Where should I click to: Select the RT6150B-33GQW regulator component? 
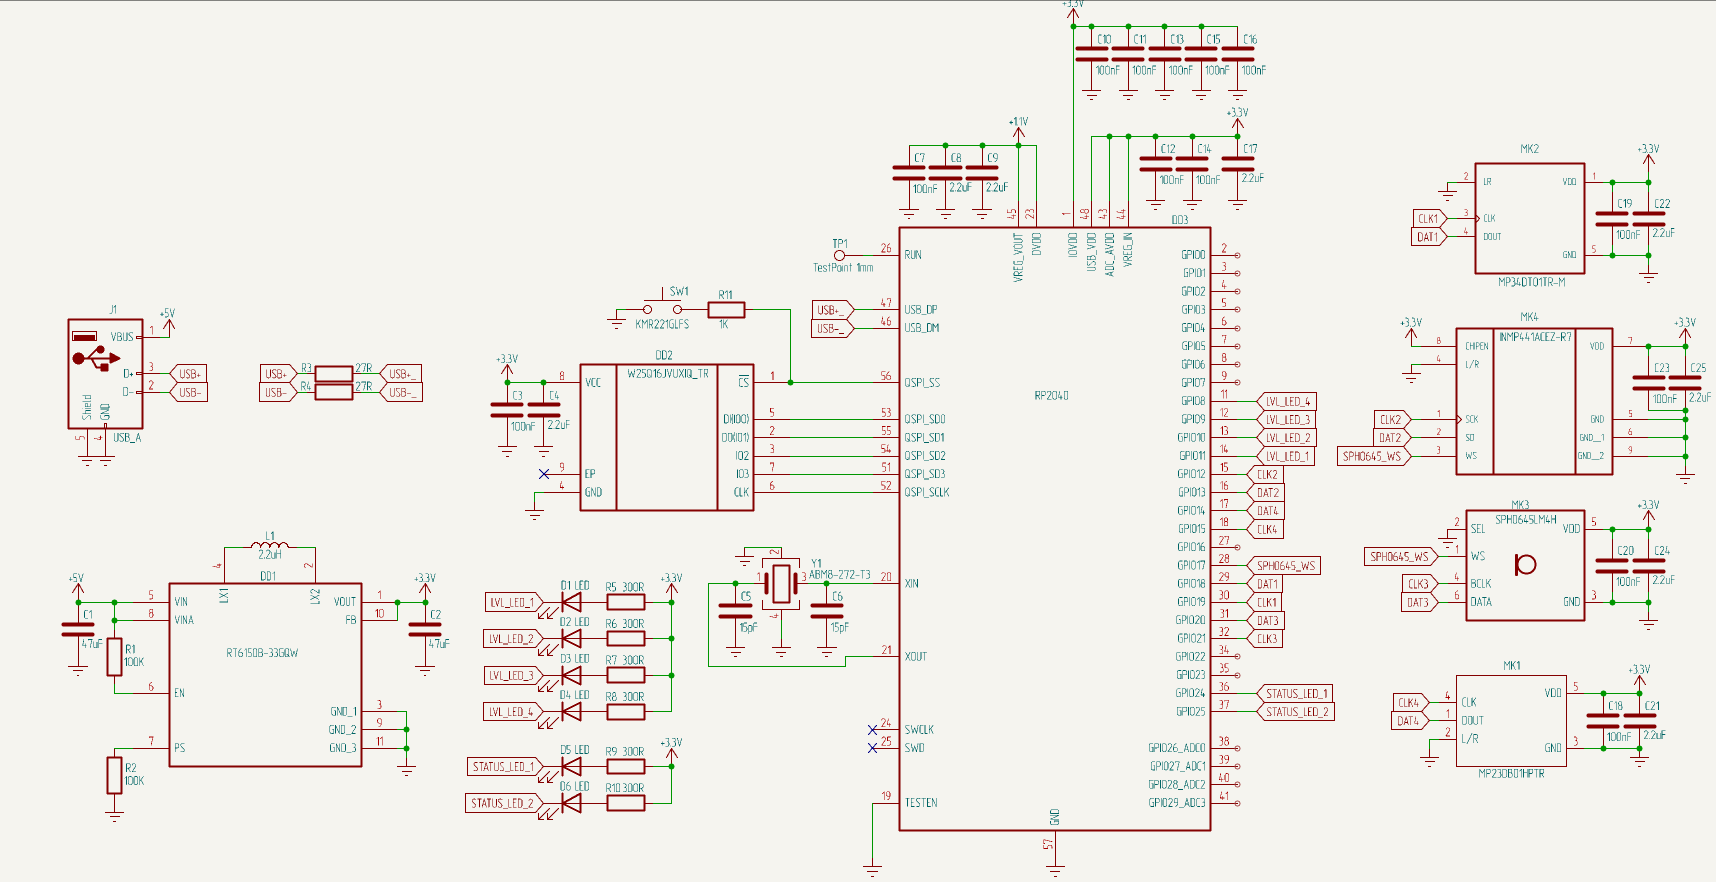(x=265, y=675)
